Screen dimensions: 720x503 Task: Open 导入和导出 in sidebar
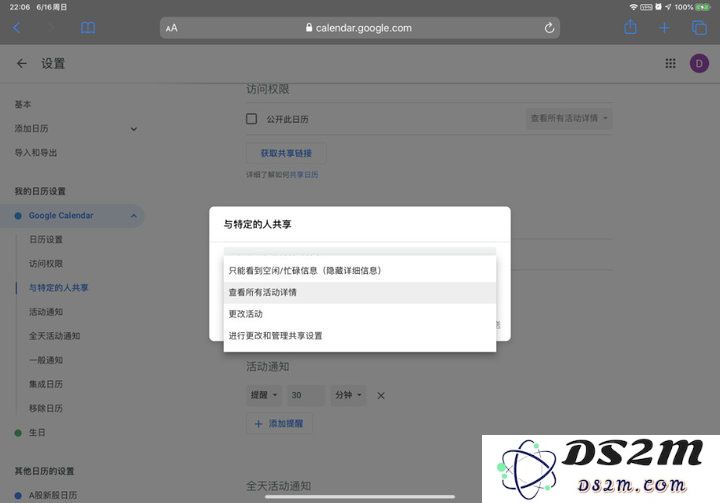(36, 153)
